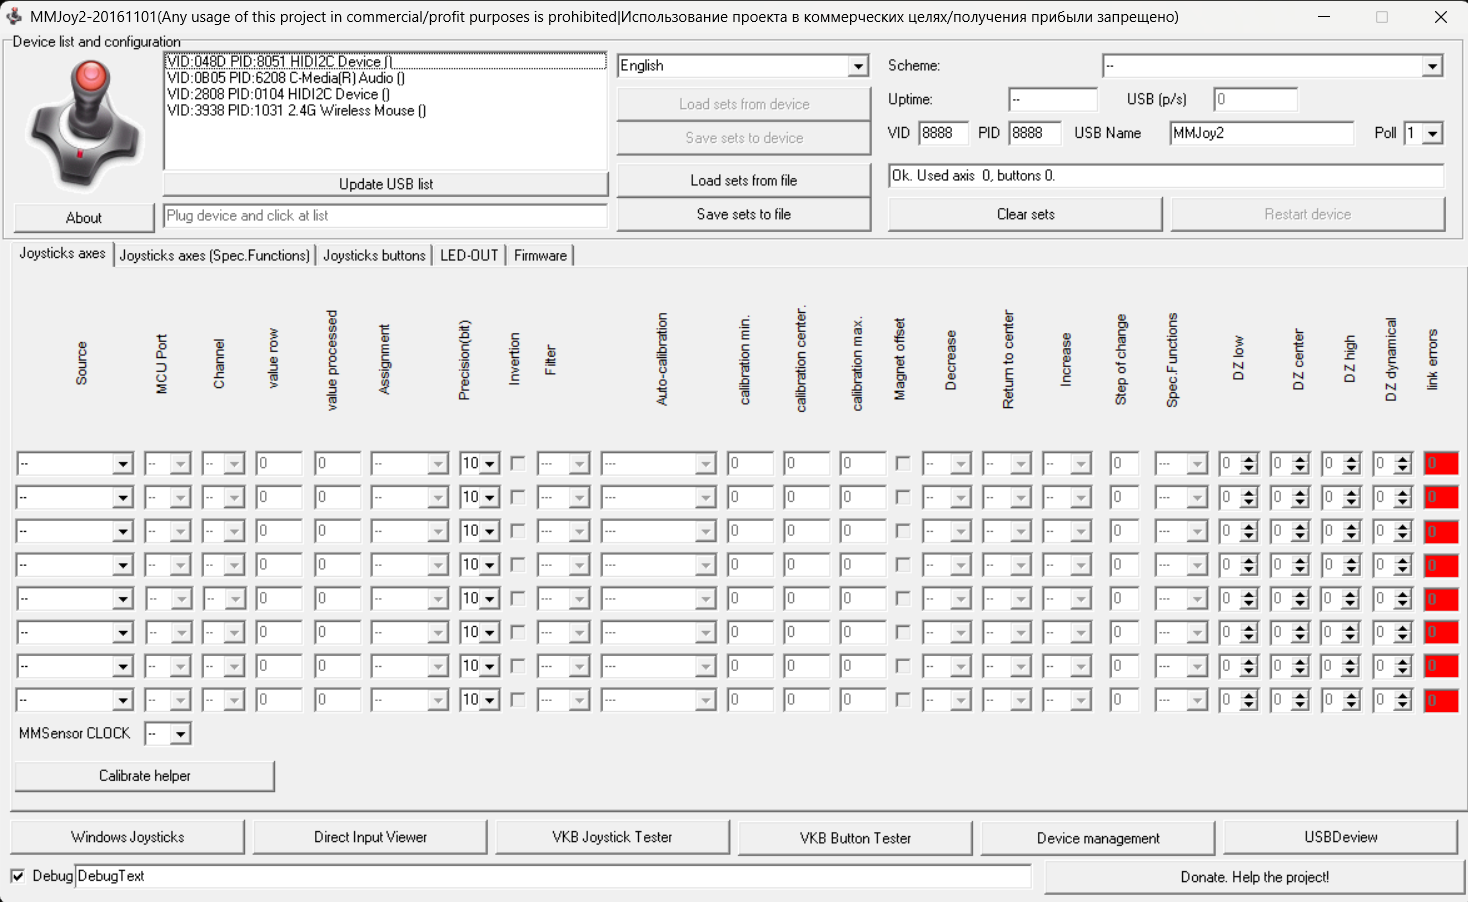Open VKB Joystick Tester
The width and height of the screenshot is (1468, 902).
(x=612, y=837)
